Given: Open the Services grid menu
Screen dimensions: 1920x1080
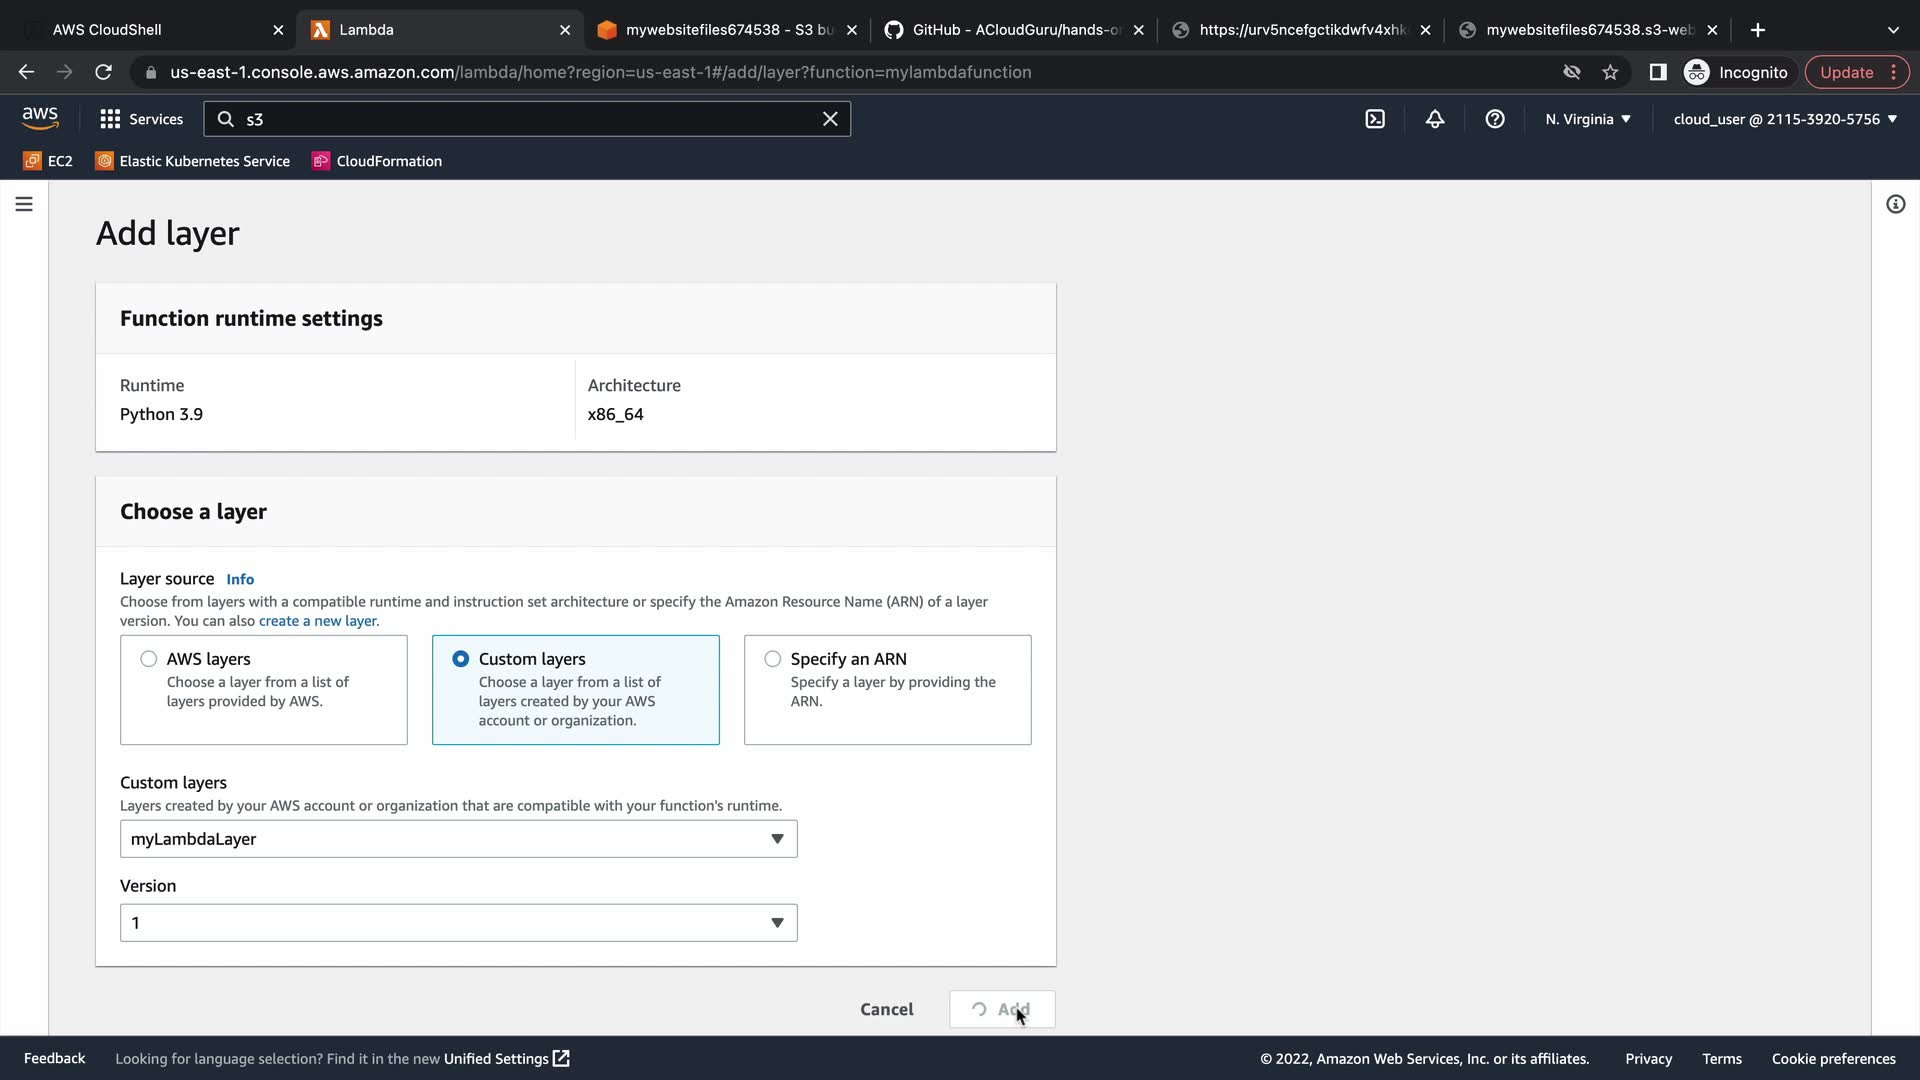Looking at the screenshot, I should [x=141, y=119].
